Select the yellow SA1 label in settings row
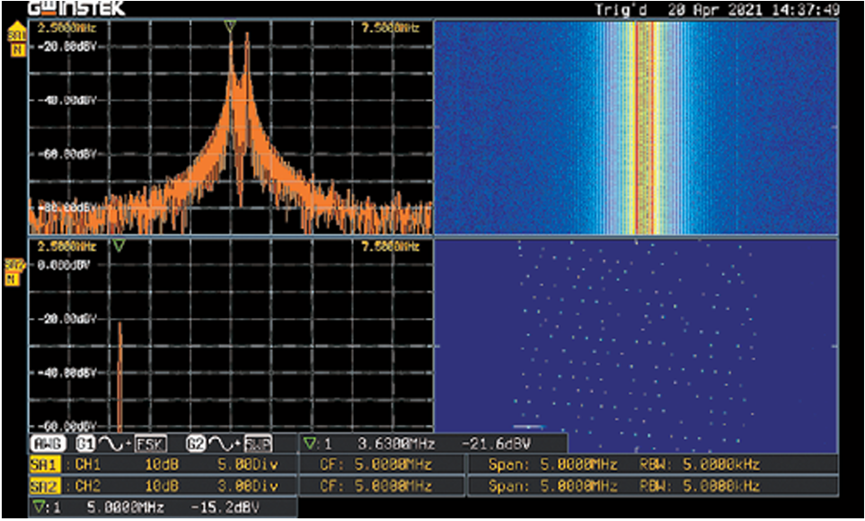Image resolution: width=865 pixels, height=521 pixels. point(45,465)
